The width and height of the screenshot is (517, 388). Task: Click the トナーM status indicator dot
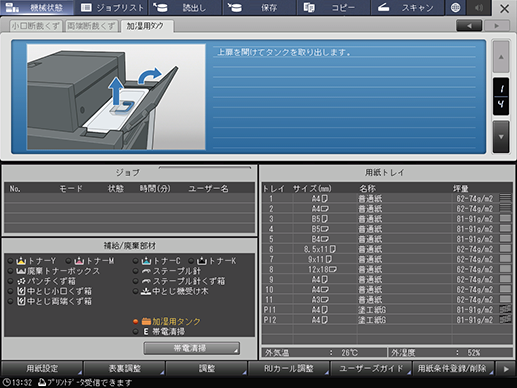pyautogui.click(x=68, y=261)
